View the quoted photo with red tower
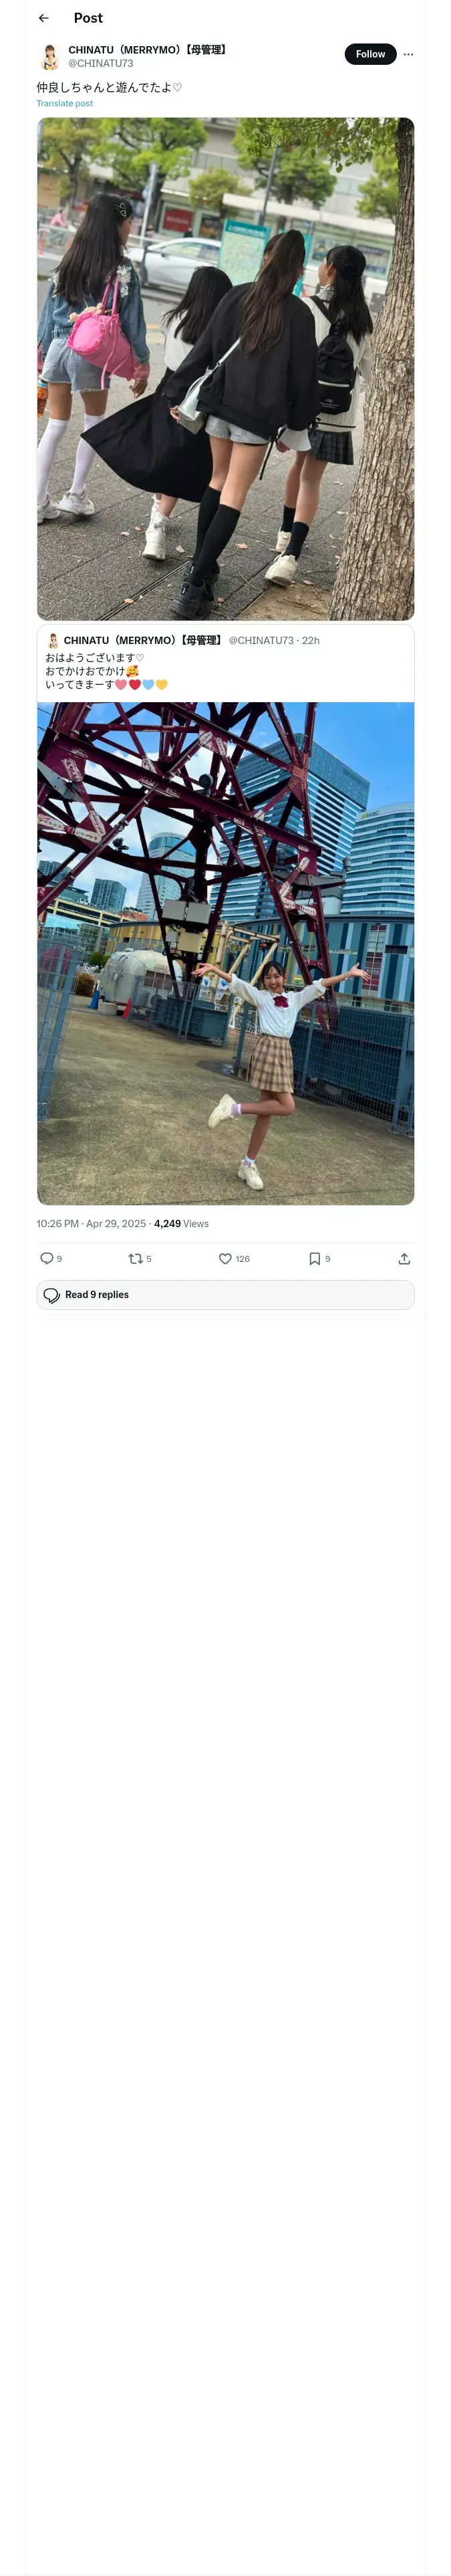Image resolution: width=451 pixels, height=2576 pixels. coord(226,953)
